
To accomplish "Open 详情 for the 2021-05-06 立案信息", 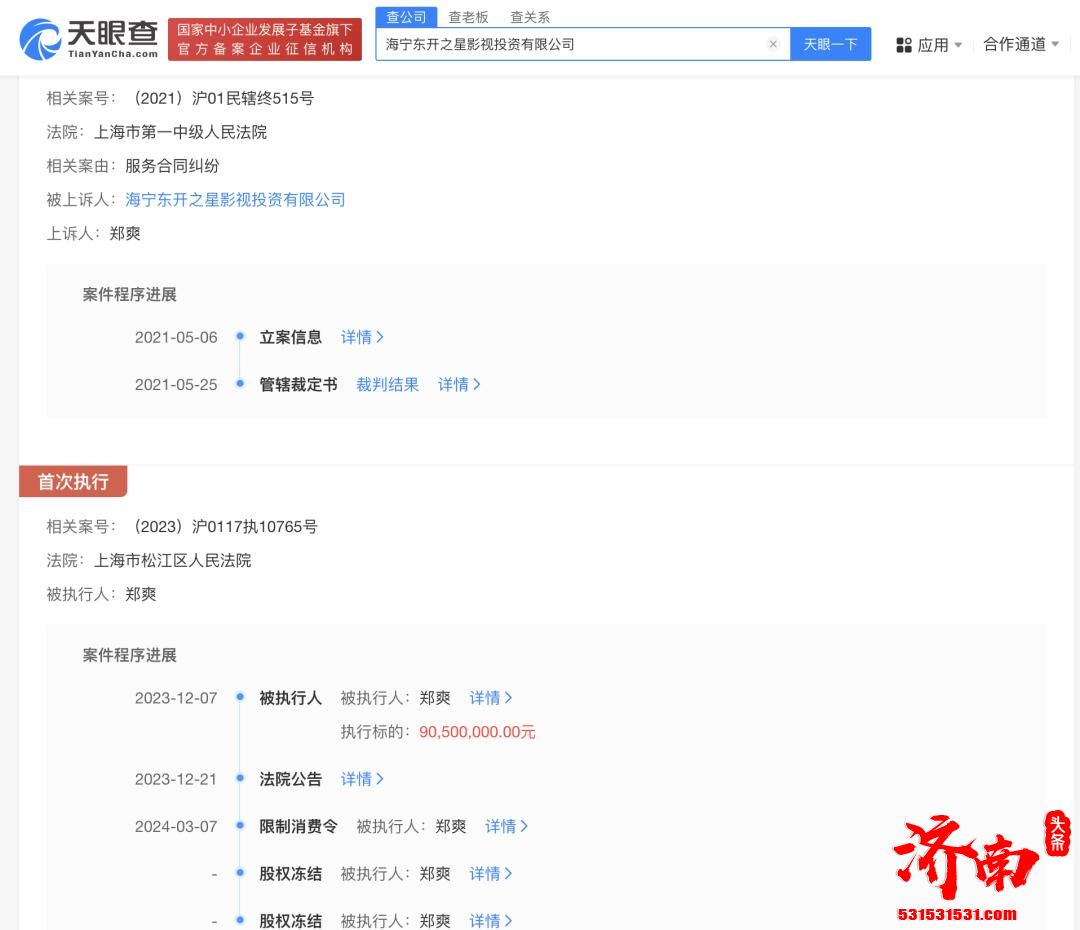I will coord(362,337).
